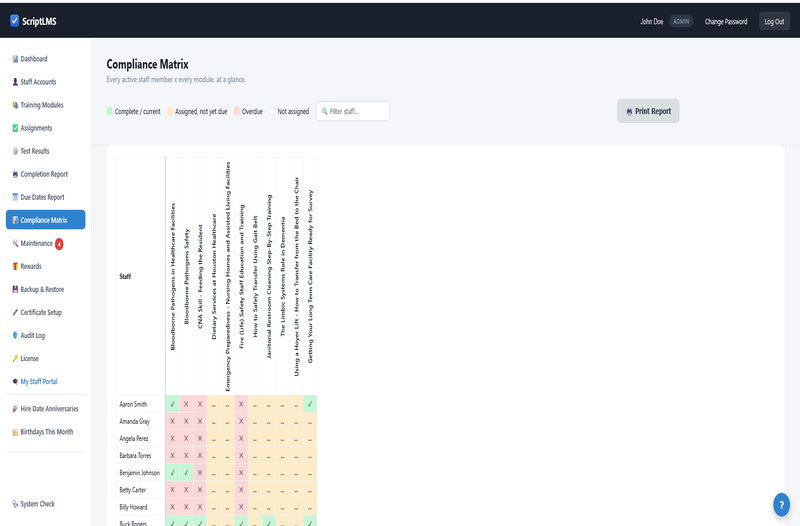Click Aaron Smith's Survey-ready completed check cell
This screenshot has width=800, height=526.
tap(310, 404)
